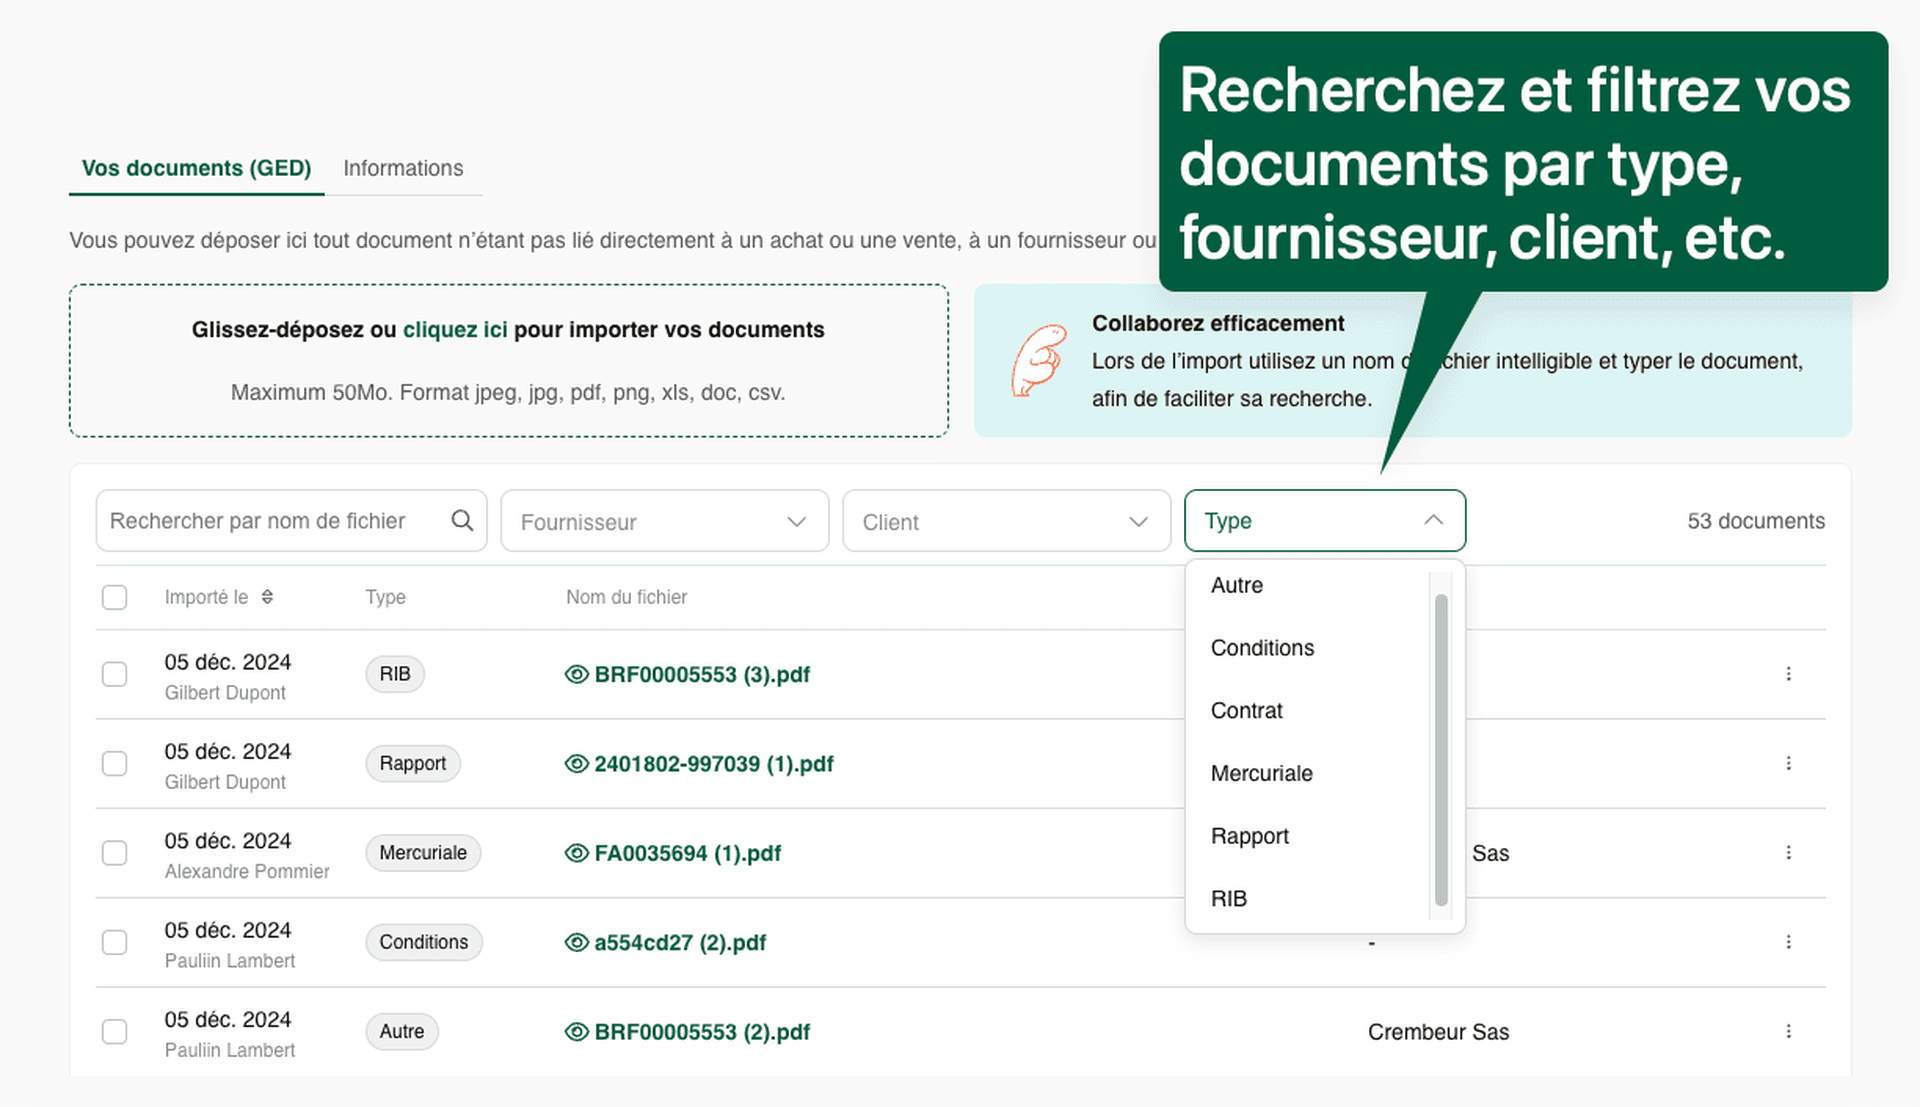Click the sort arrows beside Importé le column

(267, 596)
